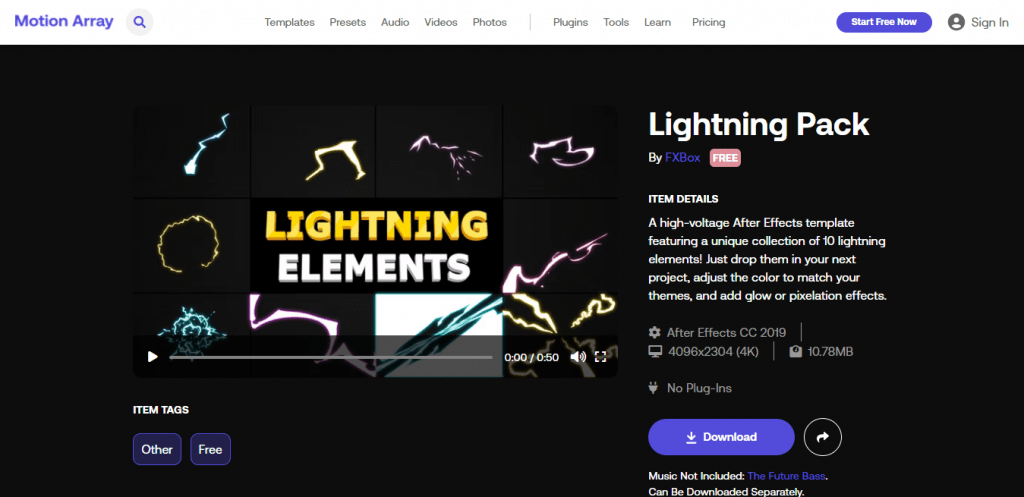The width and height of the screenshot is (1024, 497).
Task: Click the Motion Array logo
Action: tap(64, 21)
